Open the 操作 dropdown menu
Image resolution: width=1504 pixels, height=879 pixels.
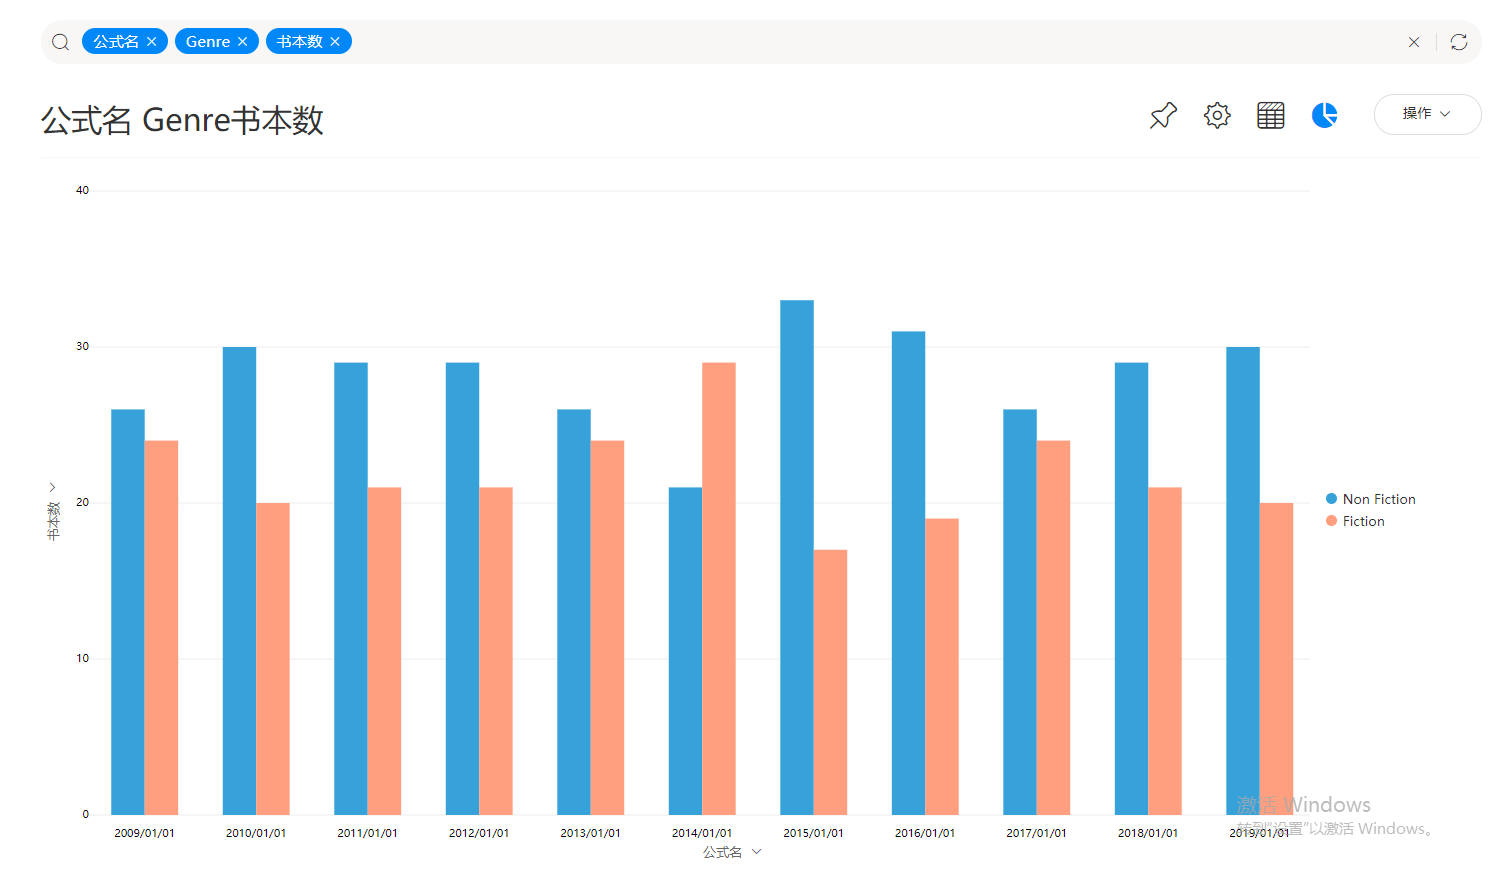[1427, 114]
